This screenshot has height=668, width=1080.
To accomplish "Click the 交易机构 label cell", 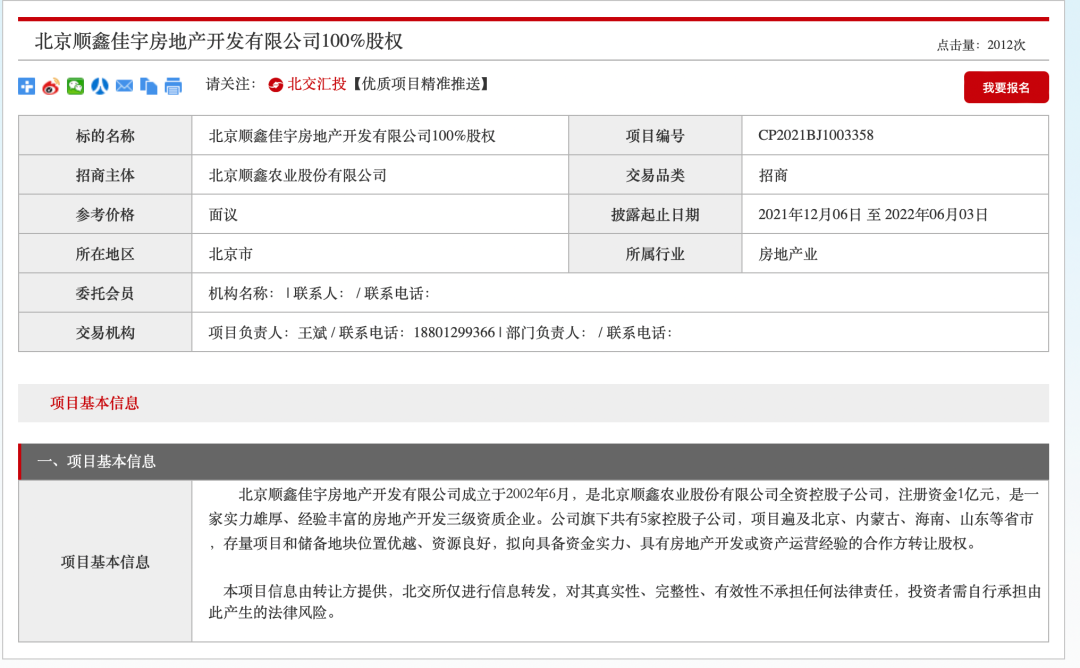I will coord(105,333).
